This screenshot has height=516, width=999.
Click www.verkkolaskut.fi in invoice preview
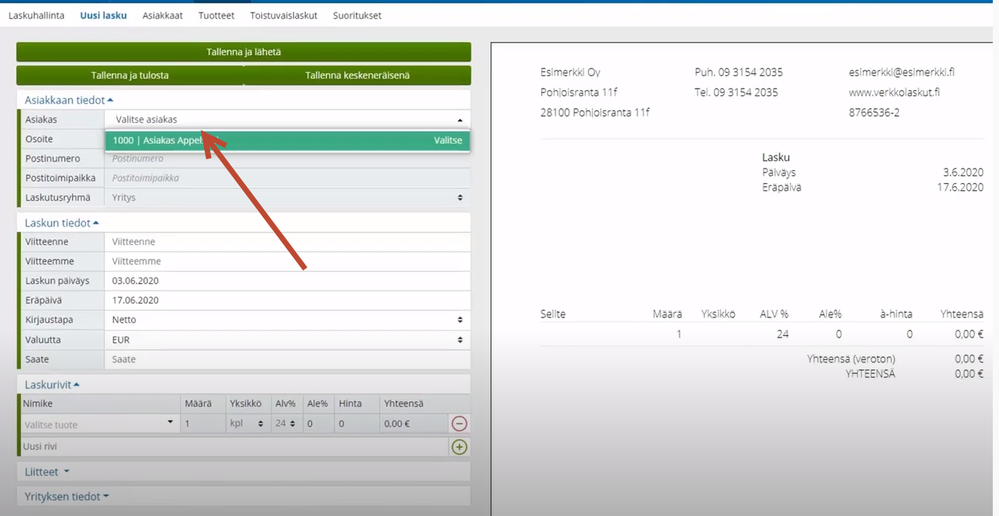(894, 92)
